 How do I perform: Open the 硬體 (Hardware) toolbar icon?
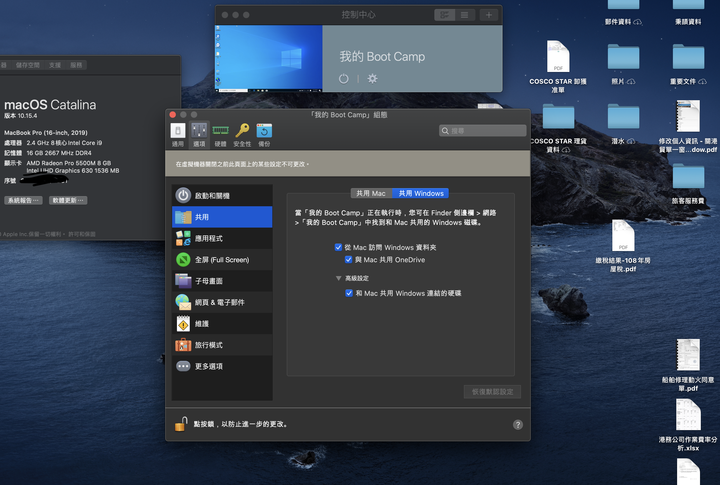pyautogui.click(x=220, y=135)
